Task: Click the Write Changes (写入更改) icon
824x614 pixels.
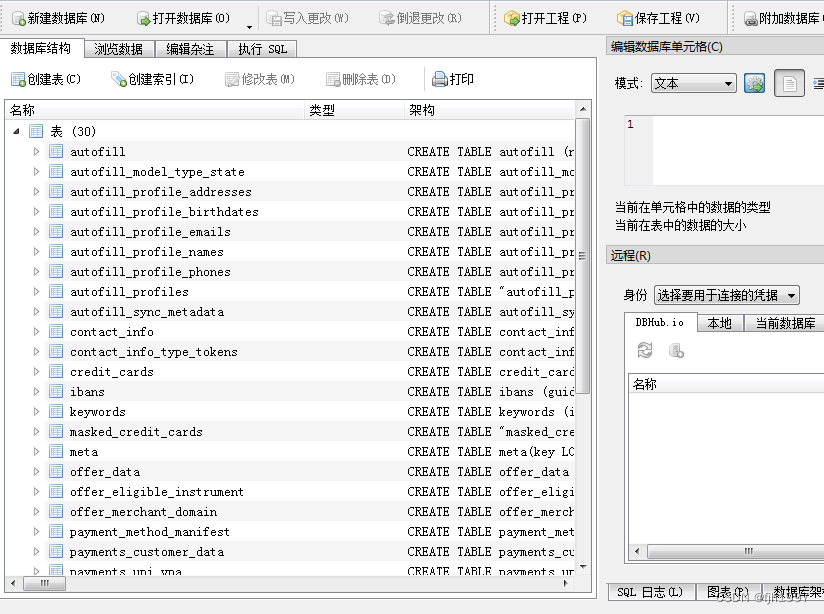Action: tap(274, 19)
